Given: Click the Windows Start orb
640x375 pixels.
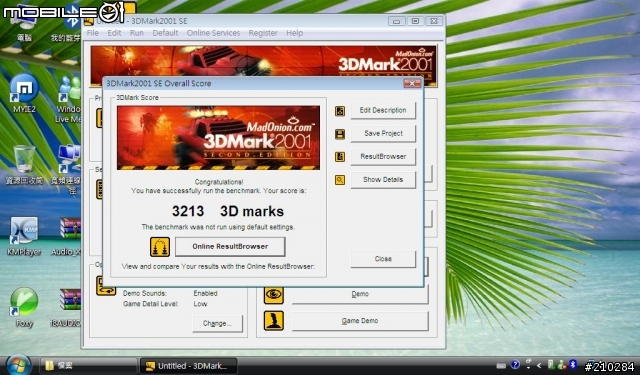Looking at the screenshot, I should tap(18, 365).
